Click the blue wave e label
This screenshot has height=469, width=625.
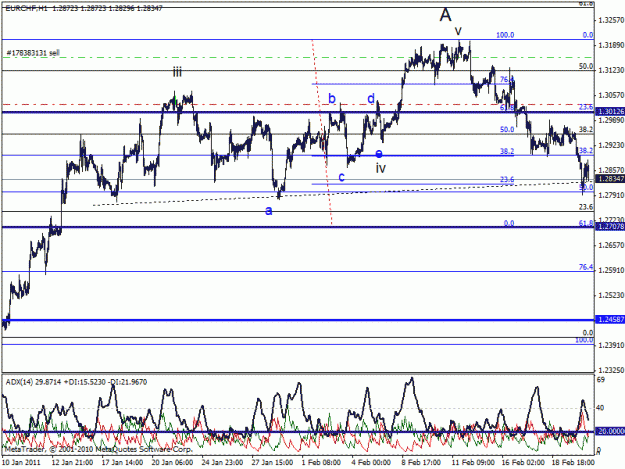pyautogui.click(x=379, y=153)
